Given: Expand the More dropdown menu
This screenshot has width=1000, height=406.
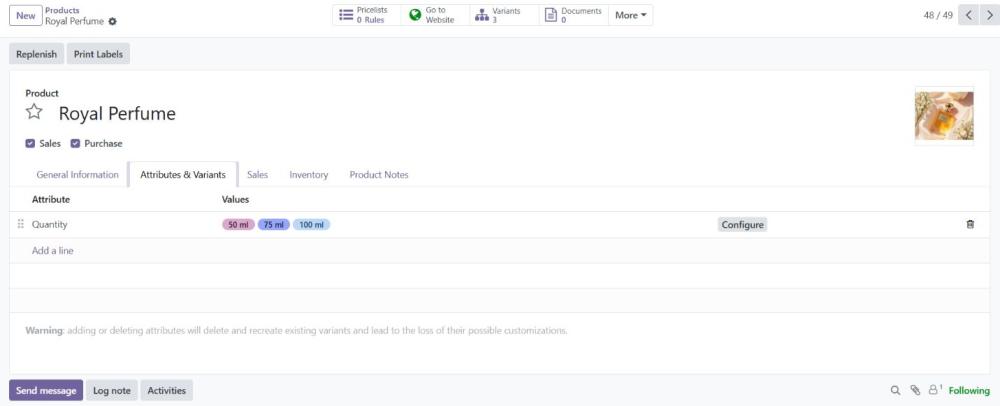Looking at the screenshot, I should [630, 15].
